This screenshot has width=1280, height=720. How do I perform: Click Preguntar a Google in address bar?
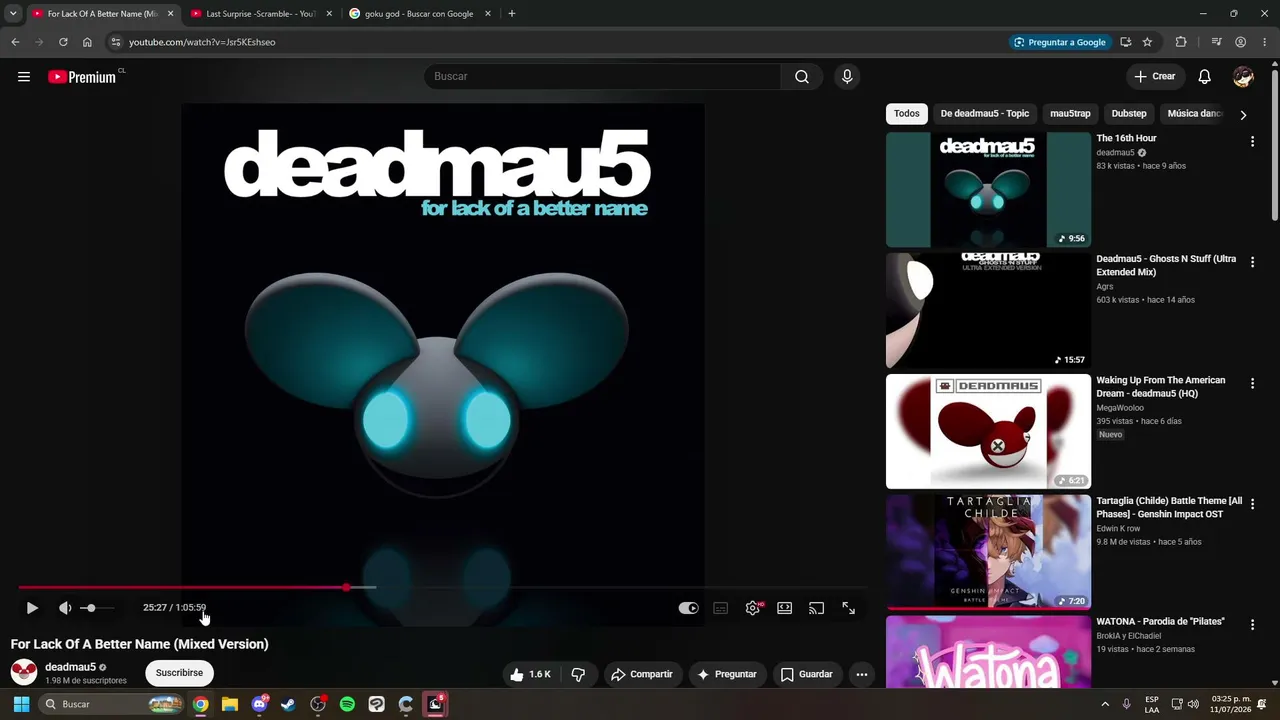point(1060,42)
